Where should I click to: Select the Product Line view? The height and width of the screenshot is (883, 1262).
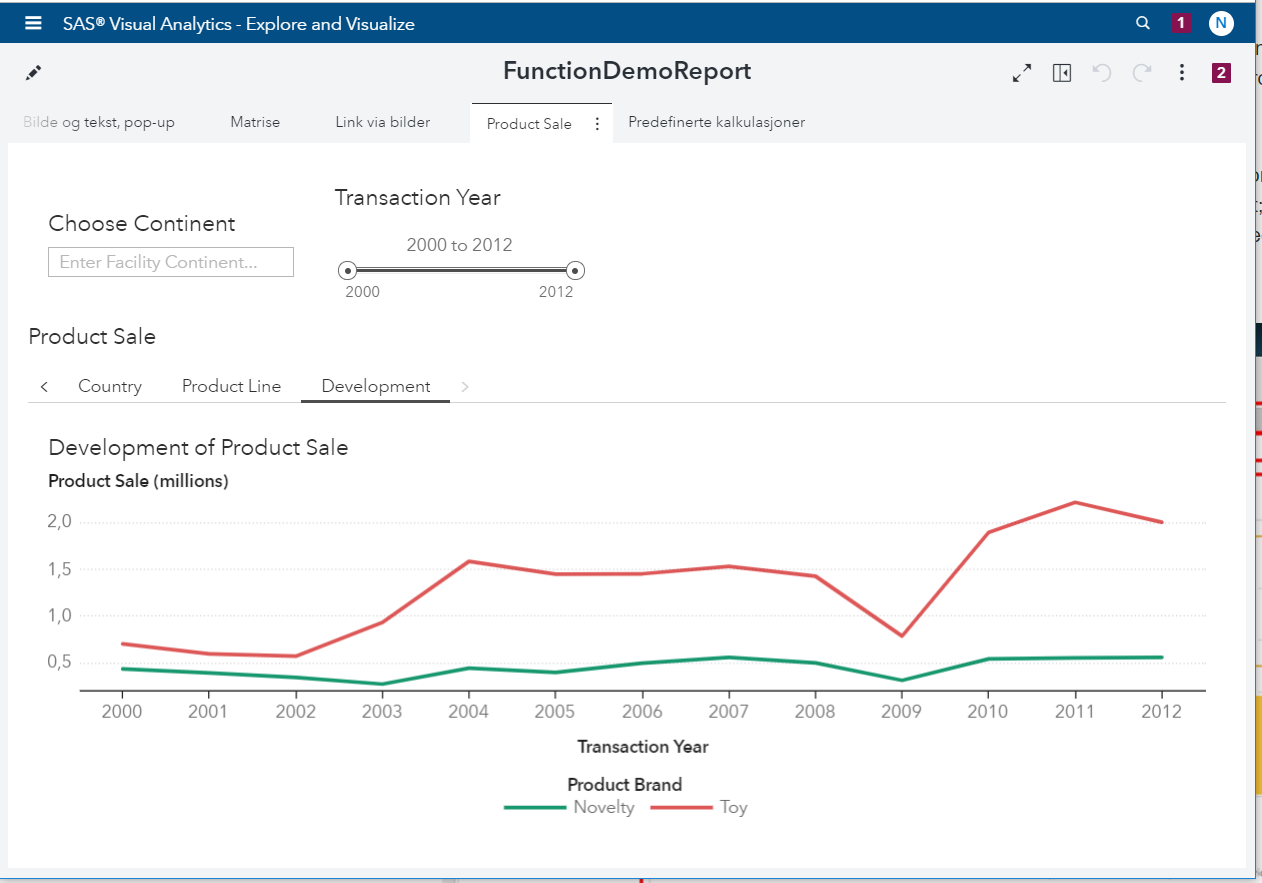231,386
